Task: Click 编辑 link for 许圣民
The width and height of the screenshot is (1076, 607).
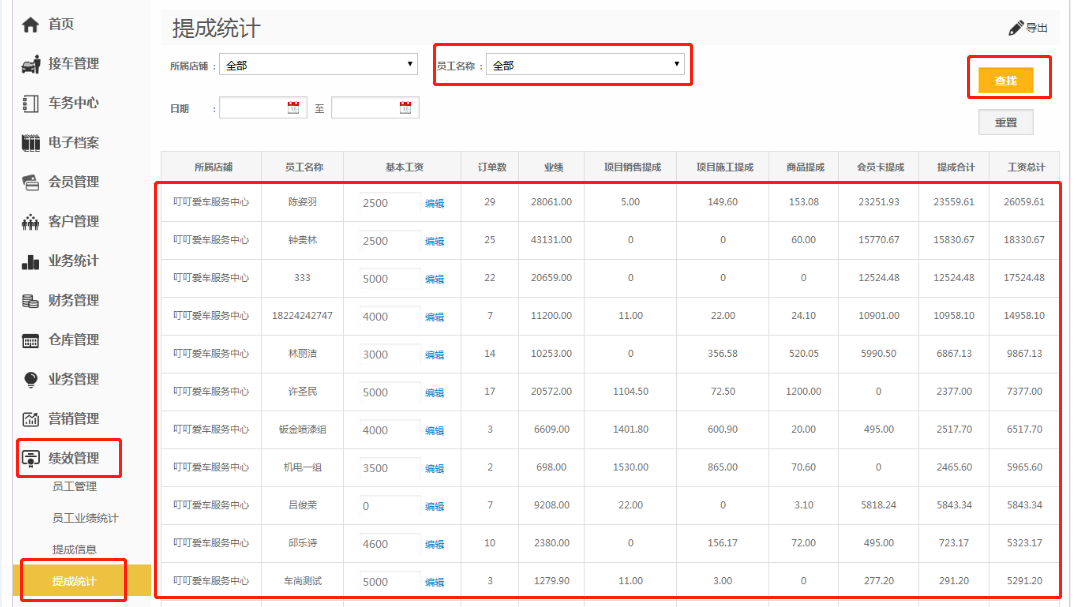Action: [x=434, y=393]
